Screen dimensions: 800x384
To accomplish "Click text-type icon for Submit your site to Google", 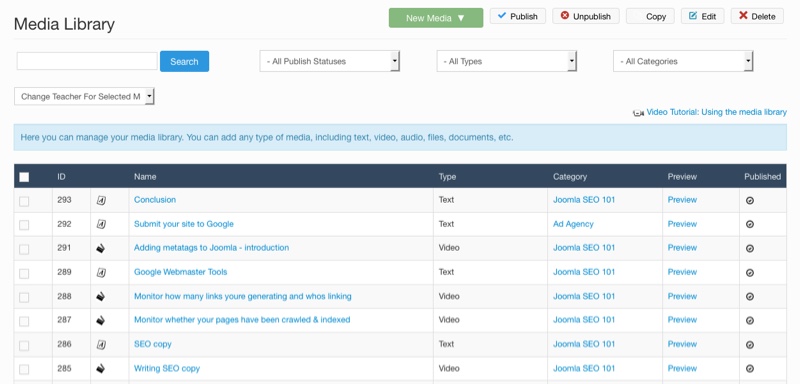I will tap(101, 224).
